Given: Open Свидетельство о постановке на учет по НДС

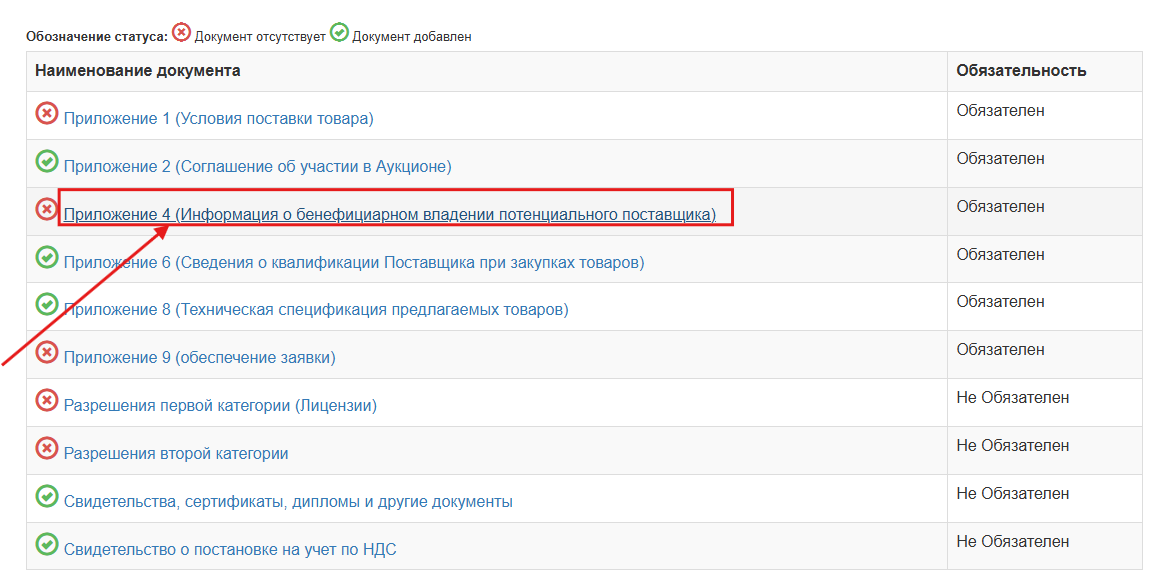Looking at the screenshot, I should (x=230, y=550).
